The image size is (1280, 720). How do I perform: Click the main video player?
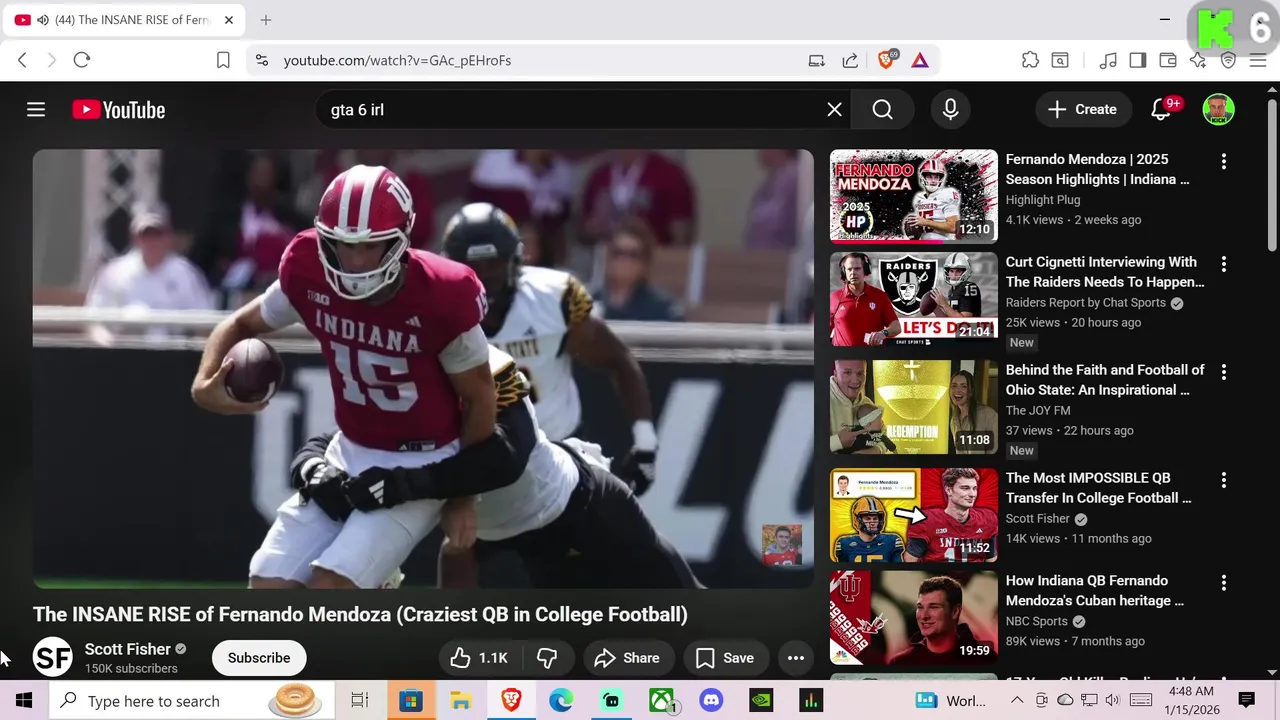423,369
